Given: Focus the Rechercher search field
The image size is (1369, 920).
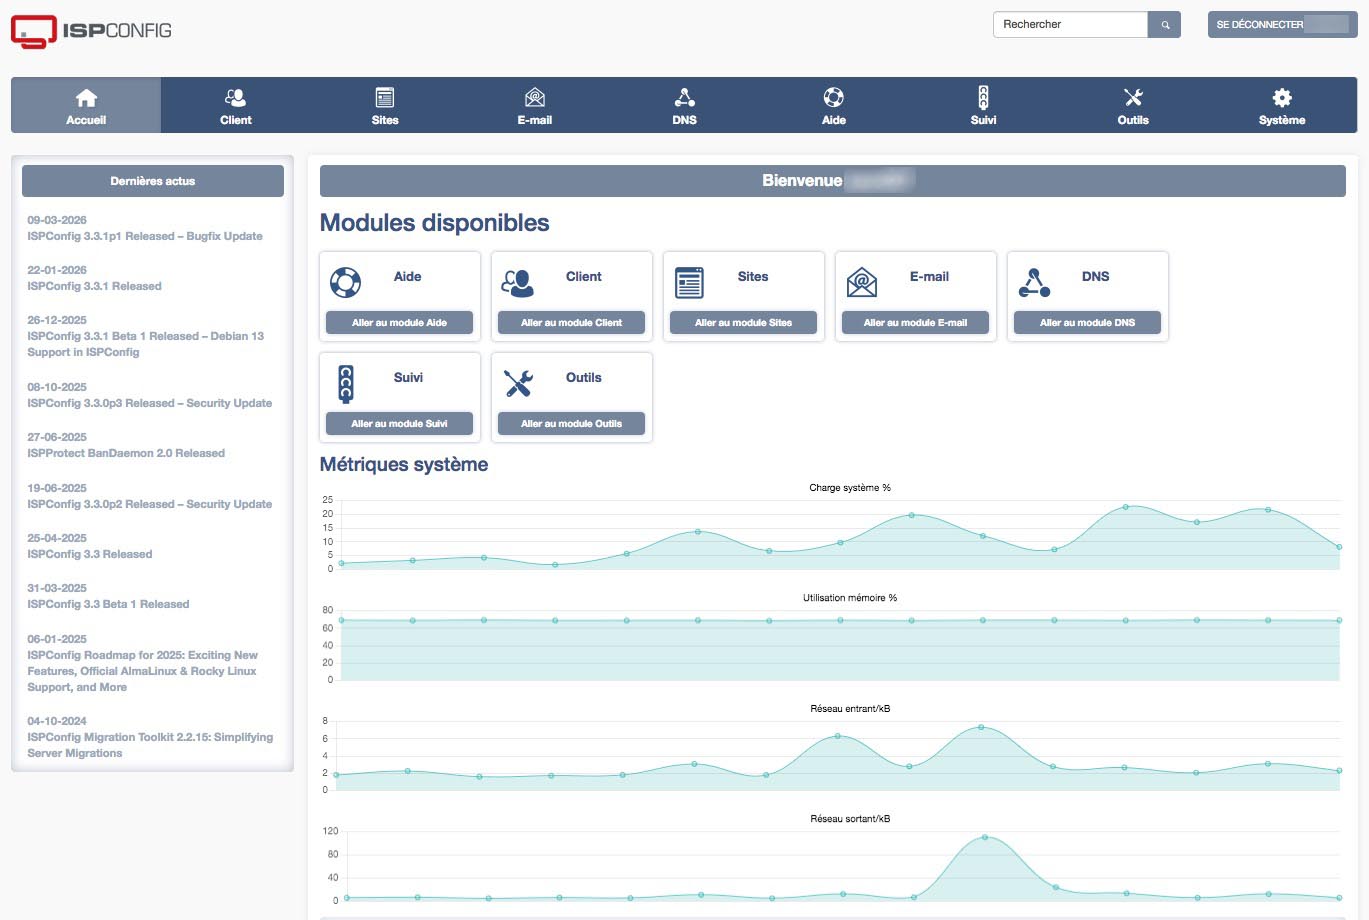Looking at the screenshot, I should pos(1070,25).
